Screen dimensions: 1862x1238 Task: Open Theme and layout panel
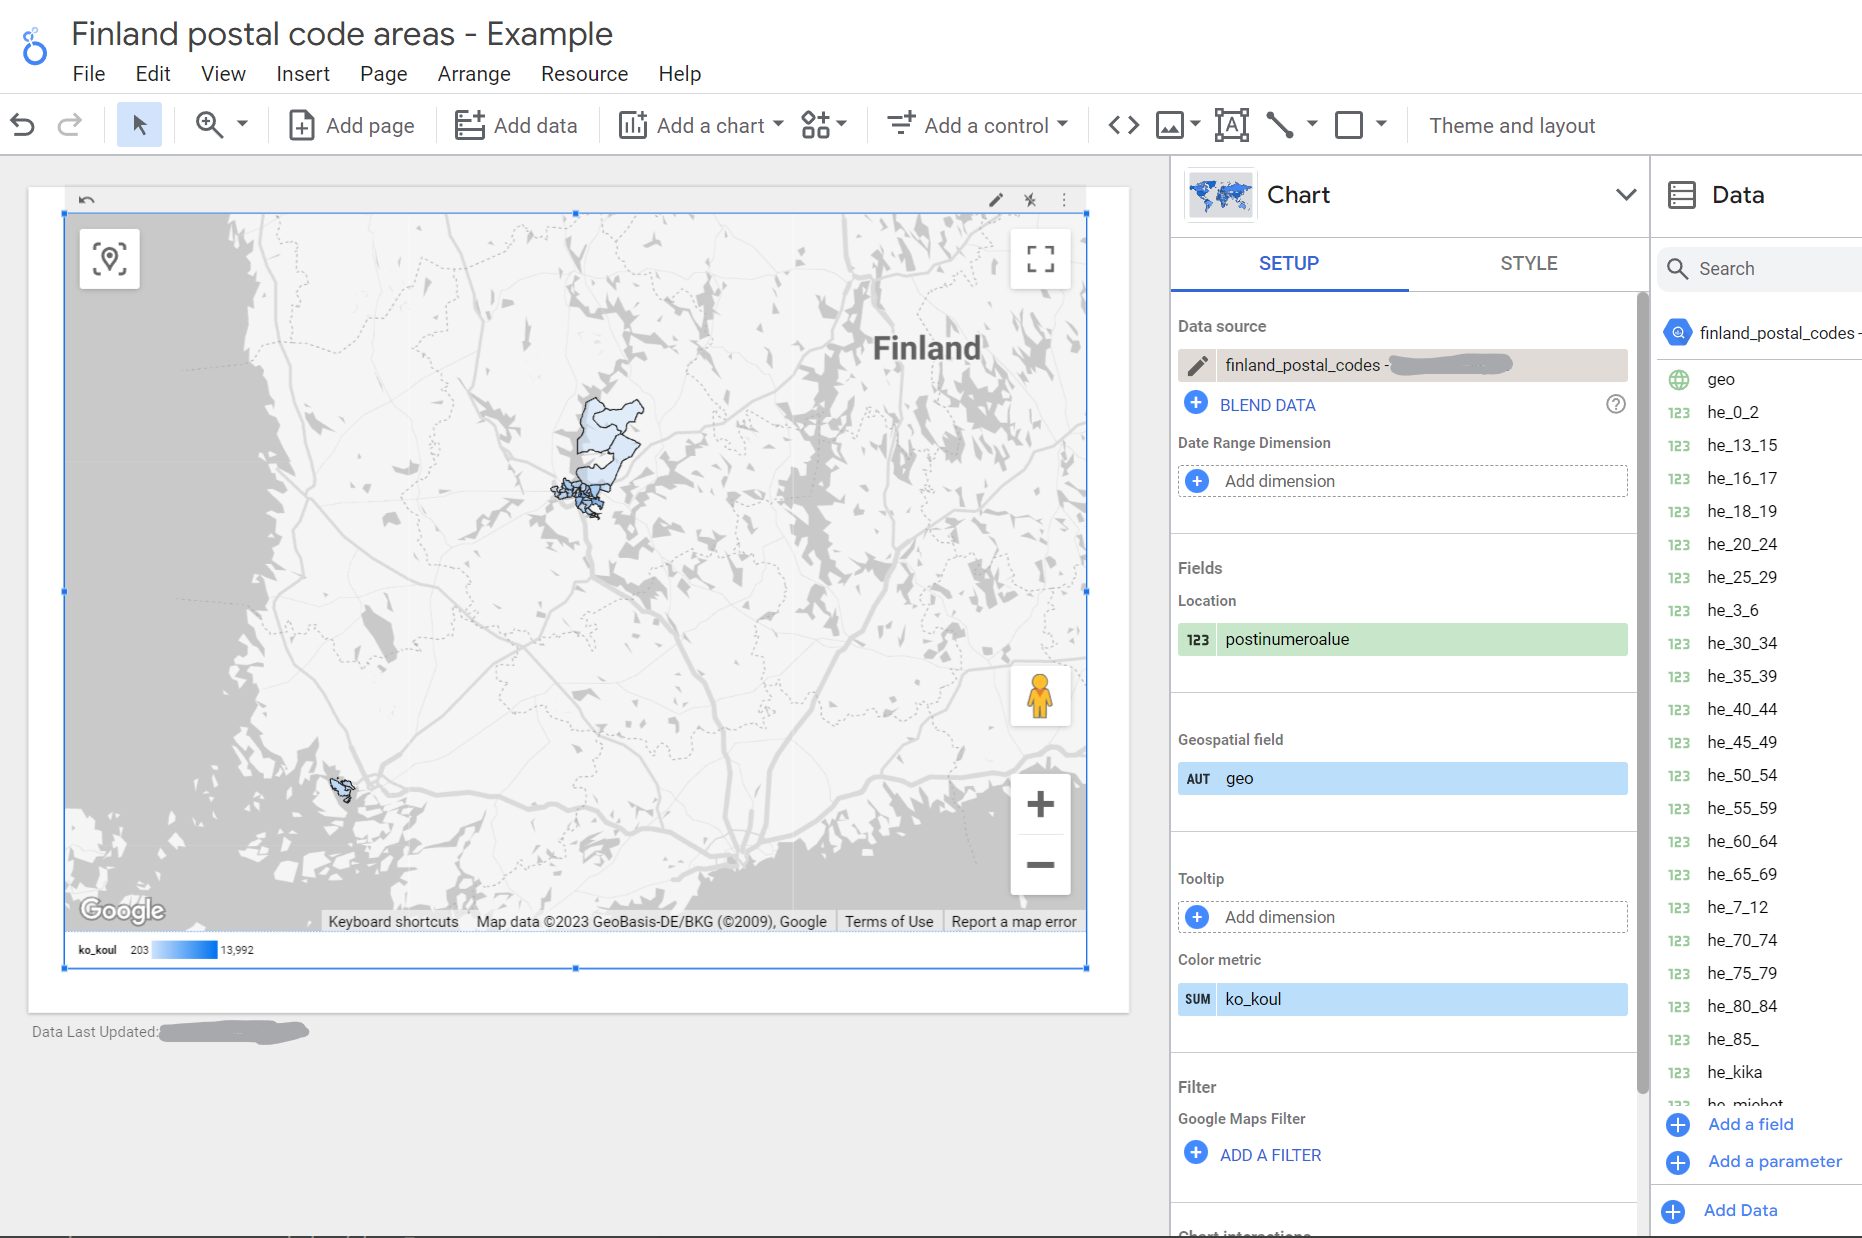click(x=1512, y=126)
